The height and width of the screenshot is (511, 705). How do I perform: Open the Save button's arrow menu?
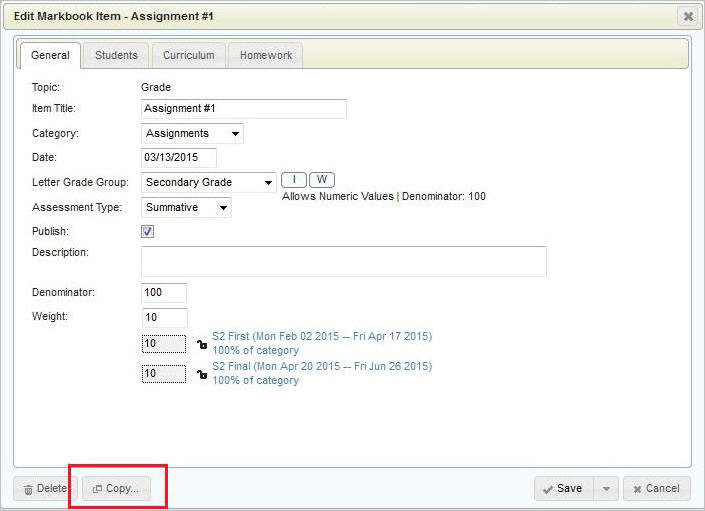(605, 488)
